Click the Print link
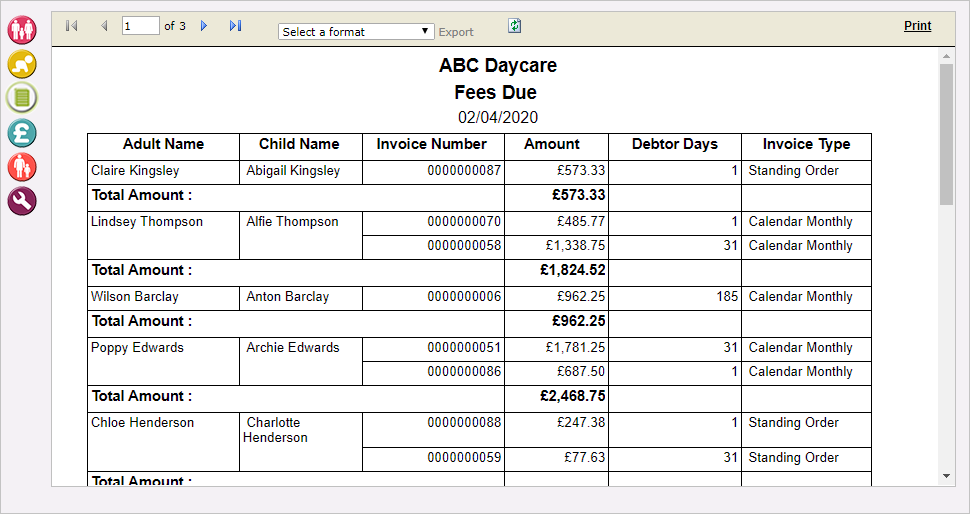 coord(917,25)
